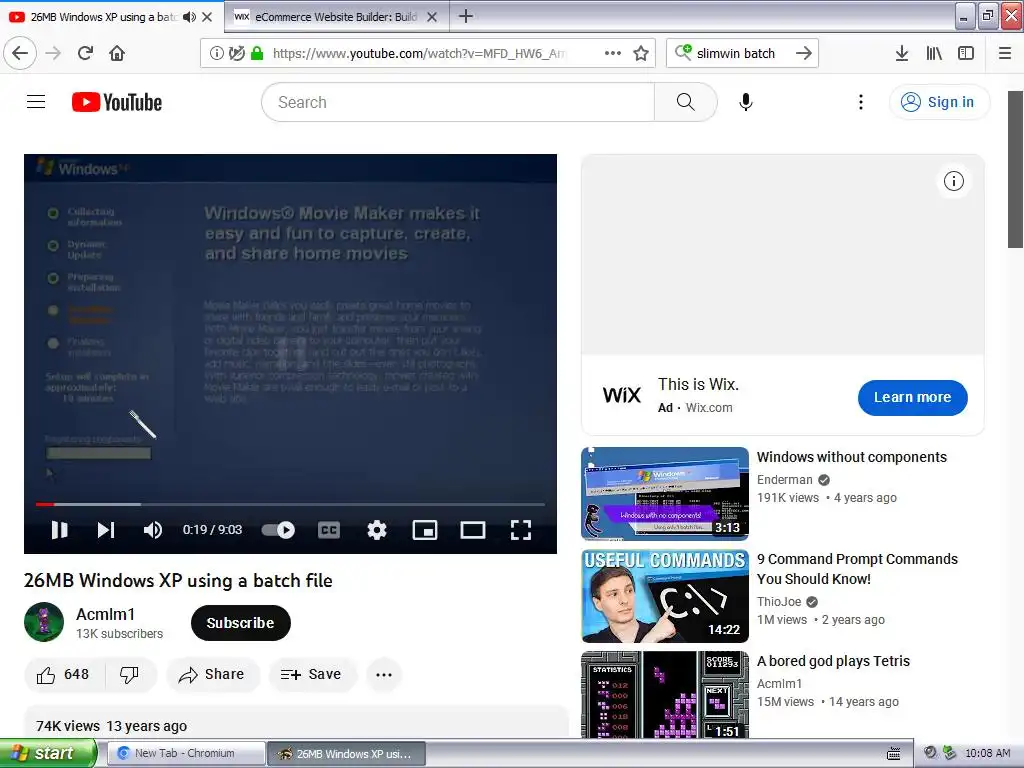Open the Enderman channel link
The width and height of the screenshot is (1024, 768).
(x=784, y=479)
